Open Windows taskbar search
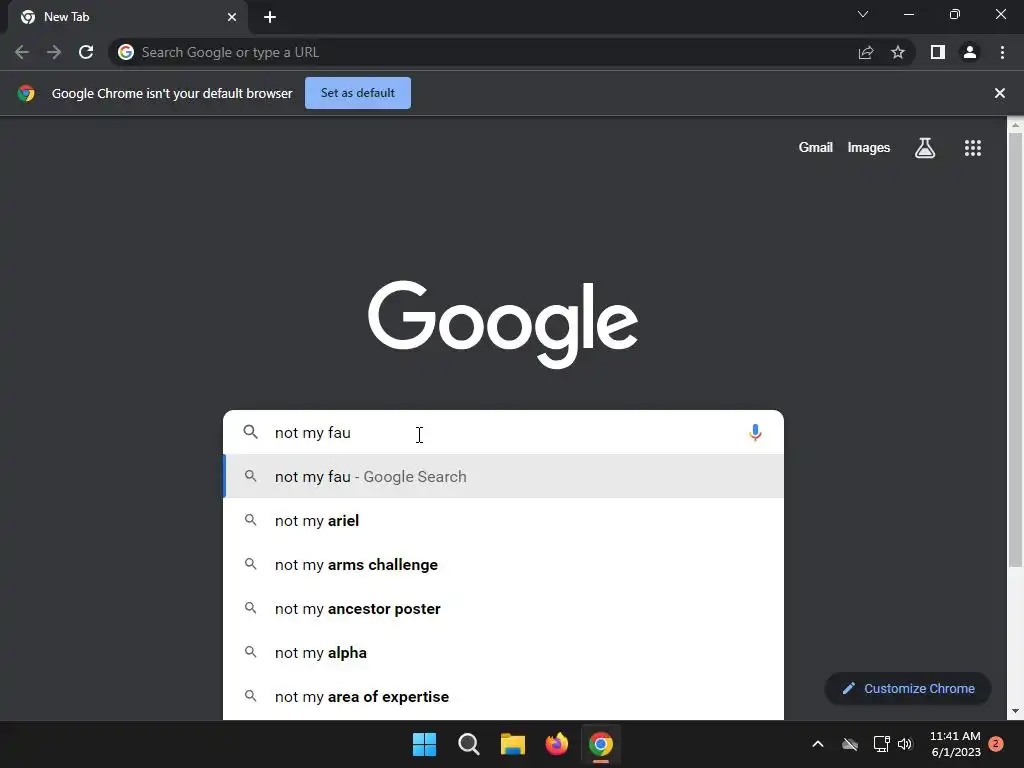Image resolution: width=1024 pixels, height=768 pixels. [469, 744]
